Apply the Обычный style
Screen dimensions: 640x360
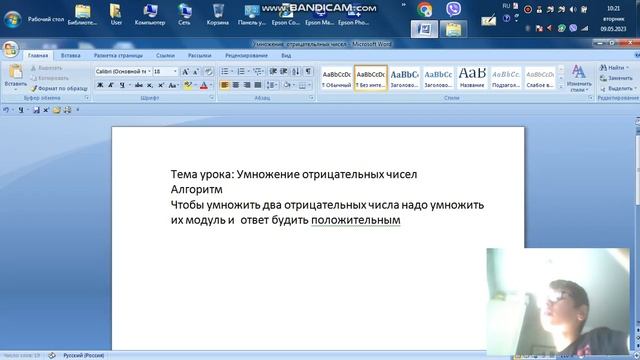click(337, 78)
